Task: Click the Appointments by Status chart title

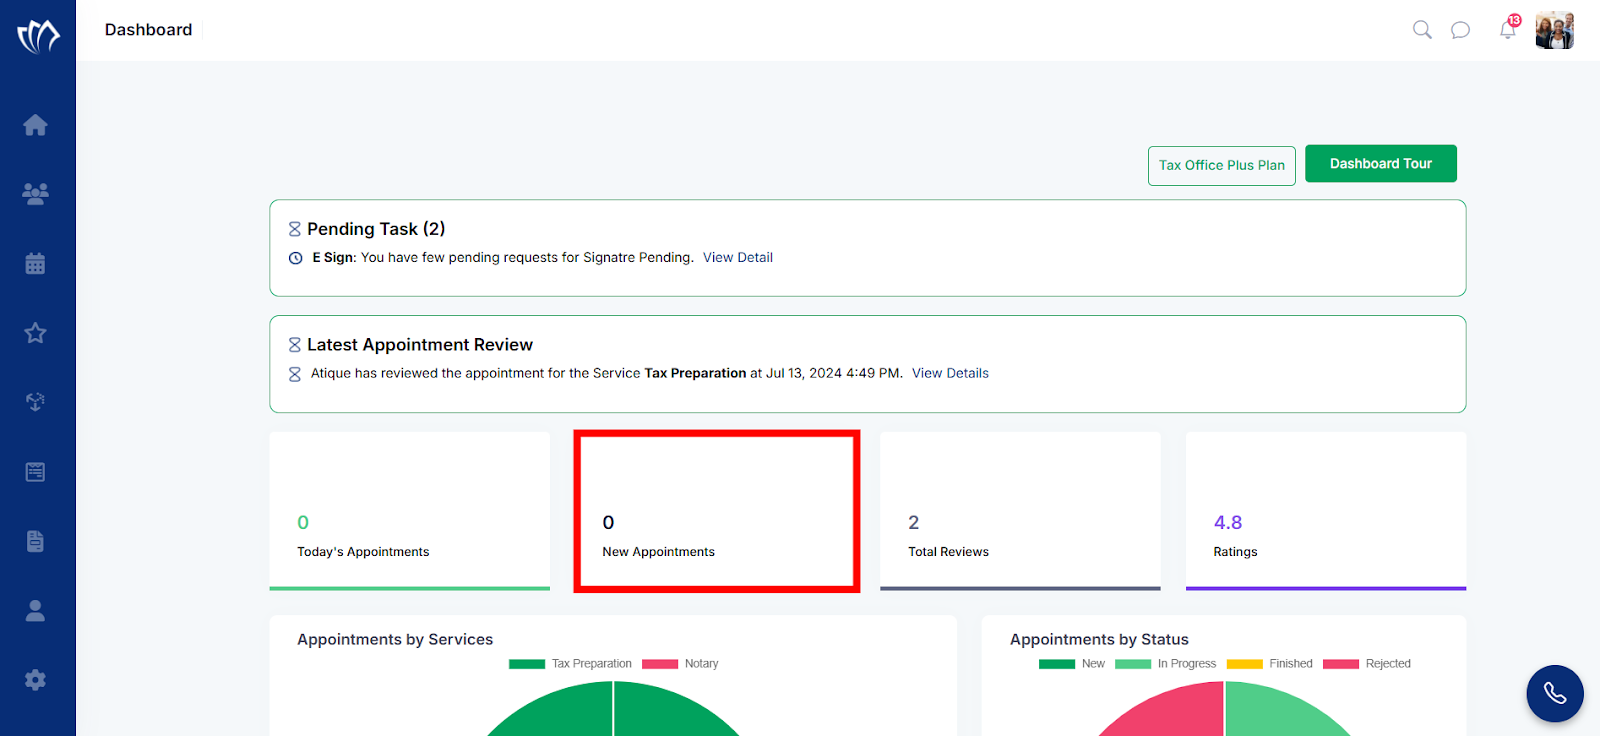Action: click(x=1099, y=640)
